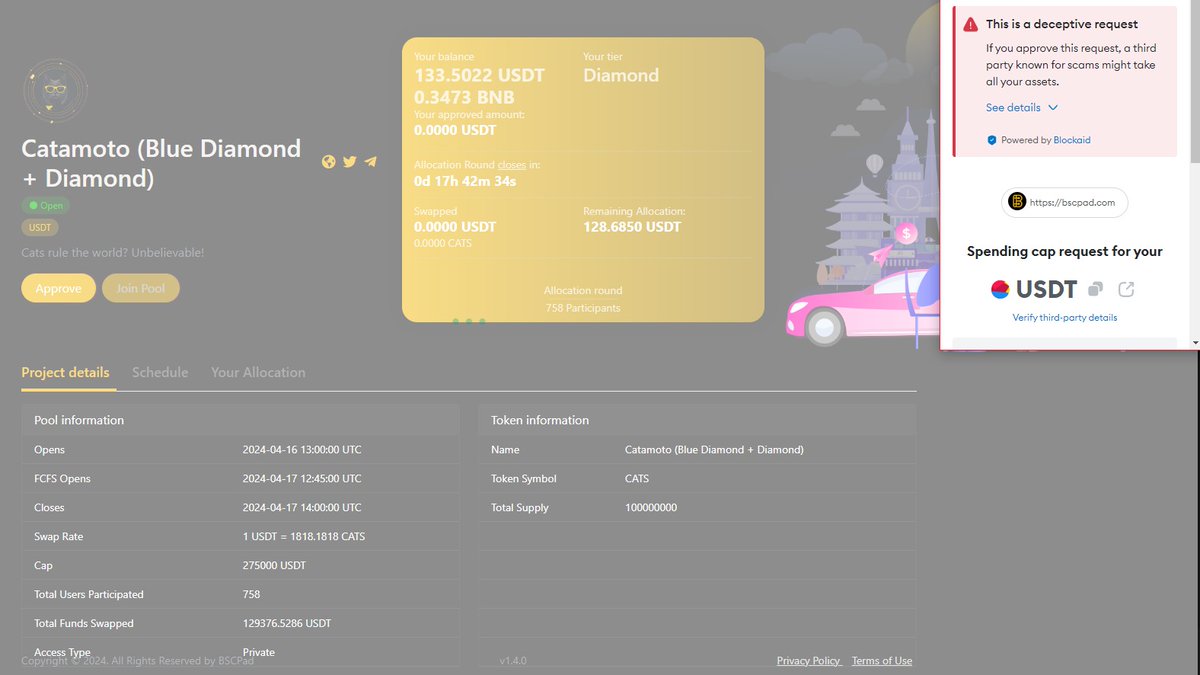This screenshot has width=1200, height=675.
Task: Click the Catamoto (Blue Diamond + Diamond) title
Action: (161, 163)
